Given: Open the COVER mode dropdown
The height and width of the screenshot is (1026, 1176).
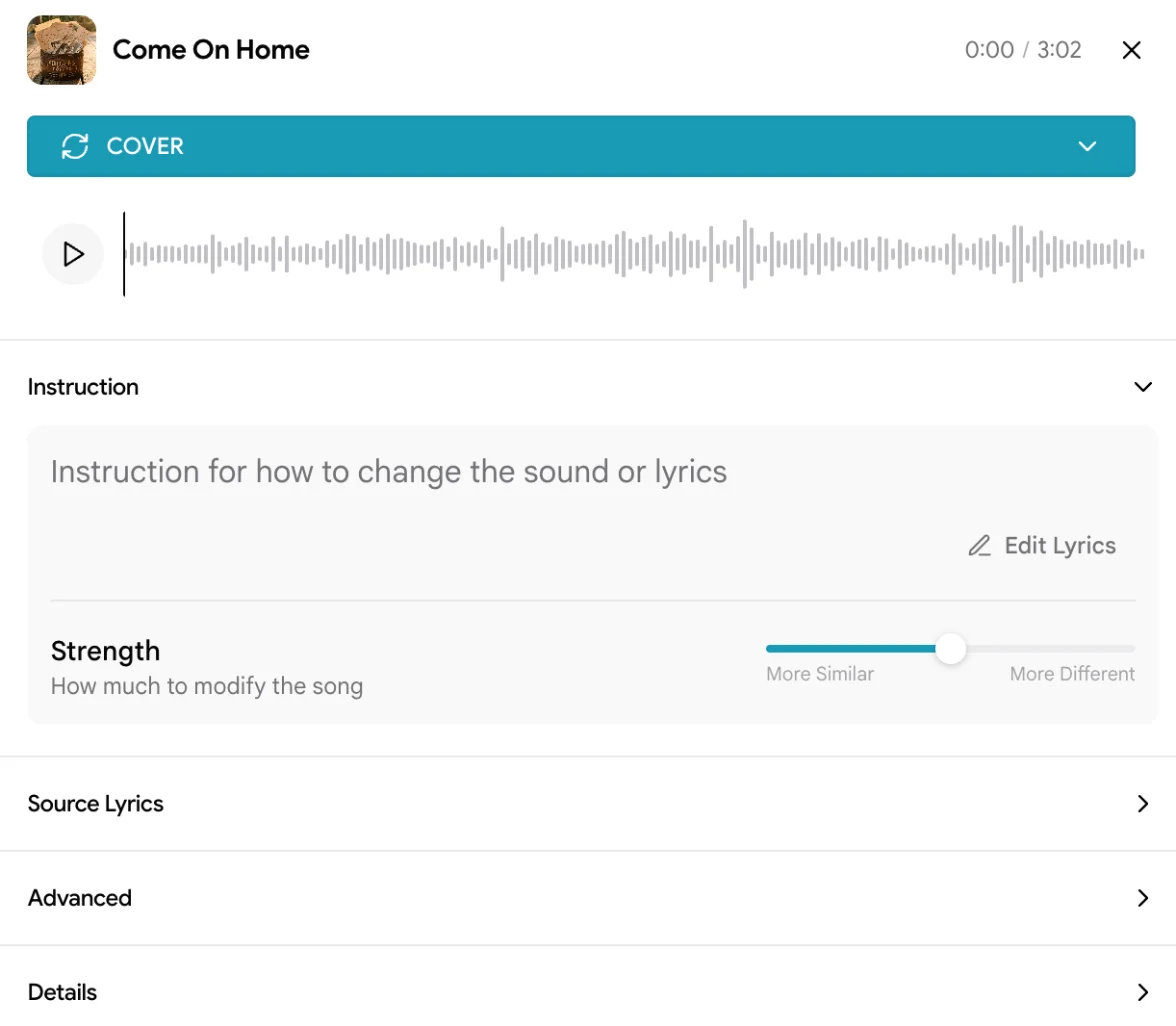Looking at the screenshot, I should point(581,146).
